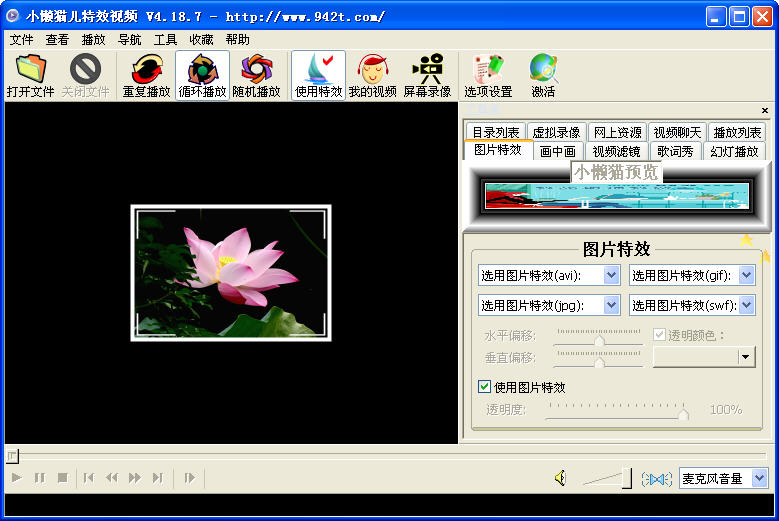Mute sound with the speaker icon
This screenshot has width=779, height=521.
point(560,478)
